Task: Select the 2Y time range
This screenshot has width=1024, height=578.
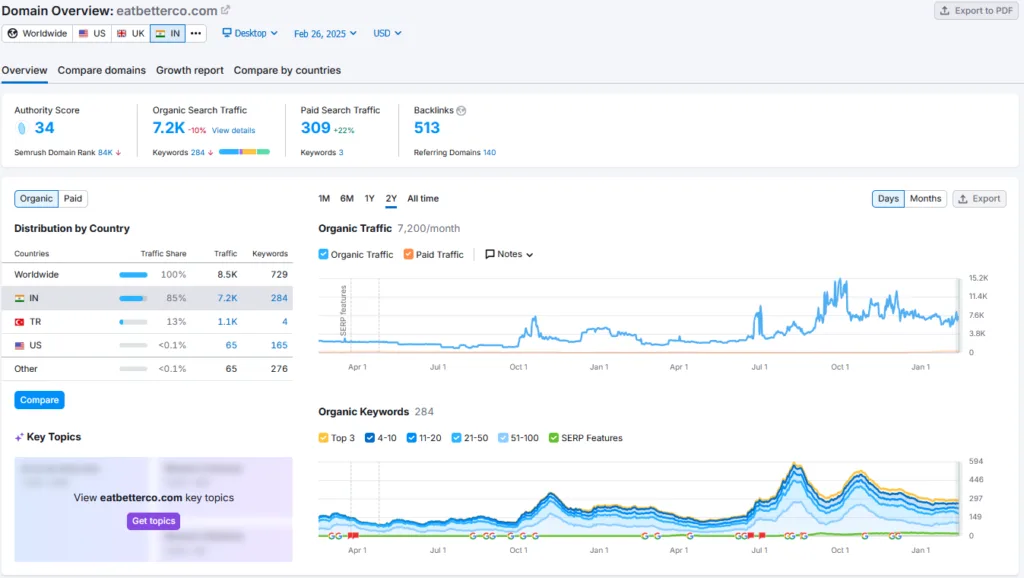Action: coord(391,199)
